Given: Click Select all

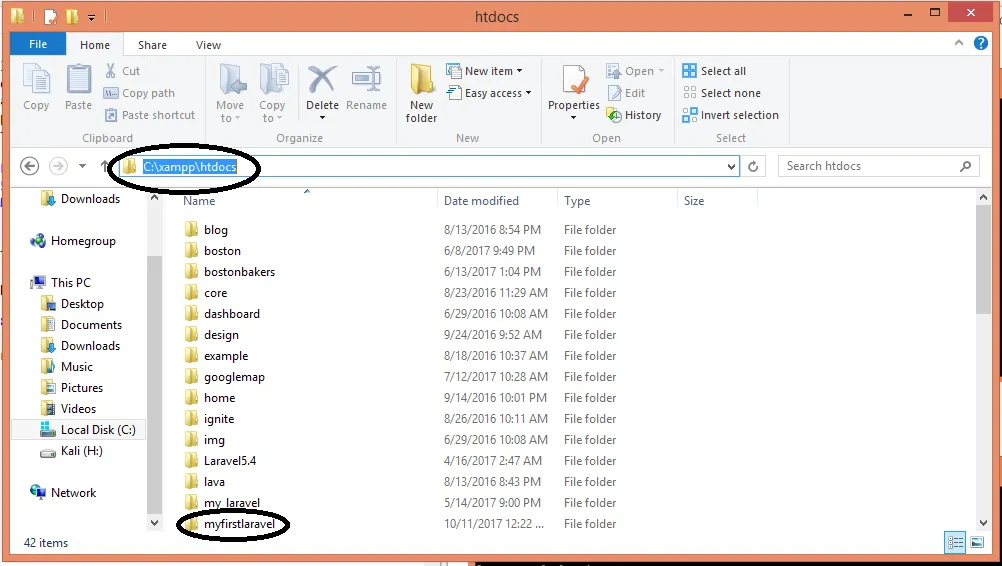Looking at the screenshot, I should (714, 71).
